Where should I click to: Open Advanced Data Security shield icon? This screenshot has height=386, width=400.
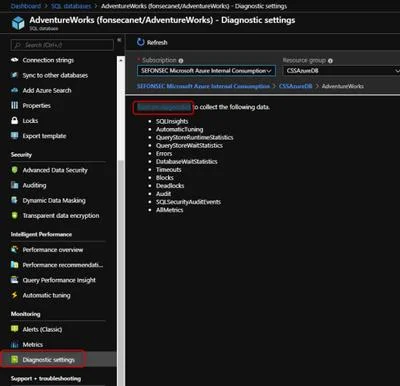(14, 170)
